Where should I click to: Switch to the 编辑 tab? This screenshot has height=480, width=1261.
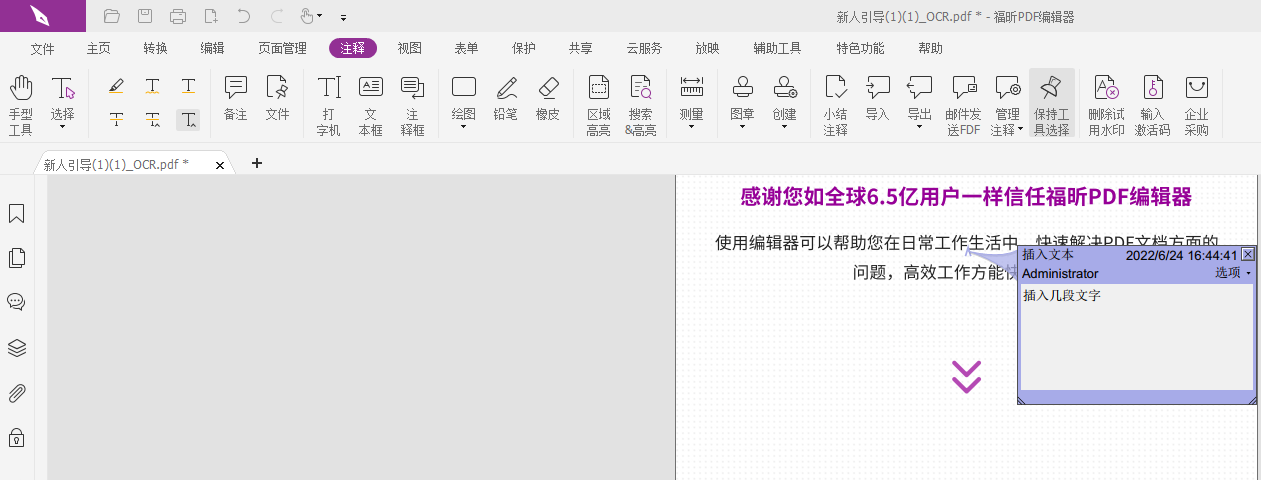pos(212,48)
